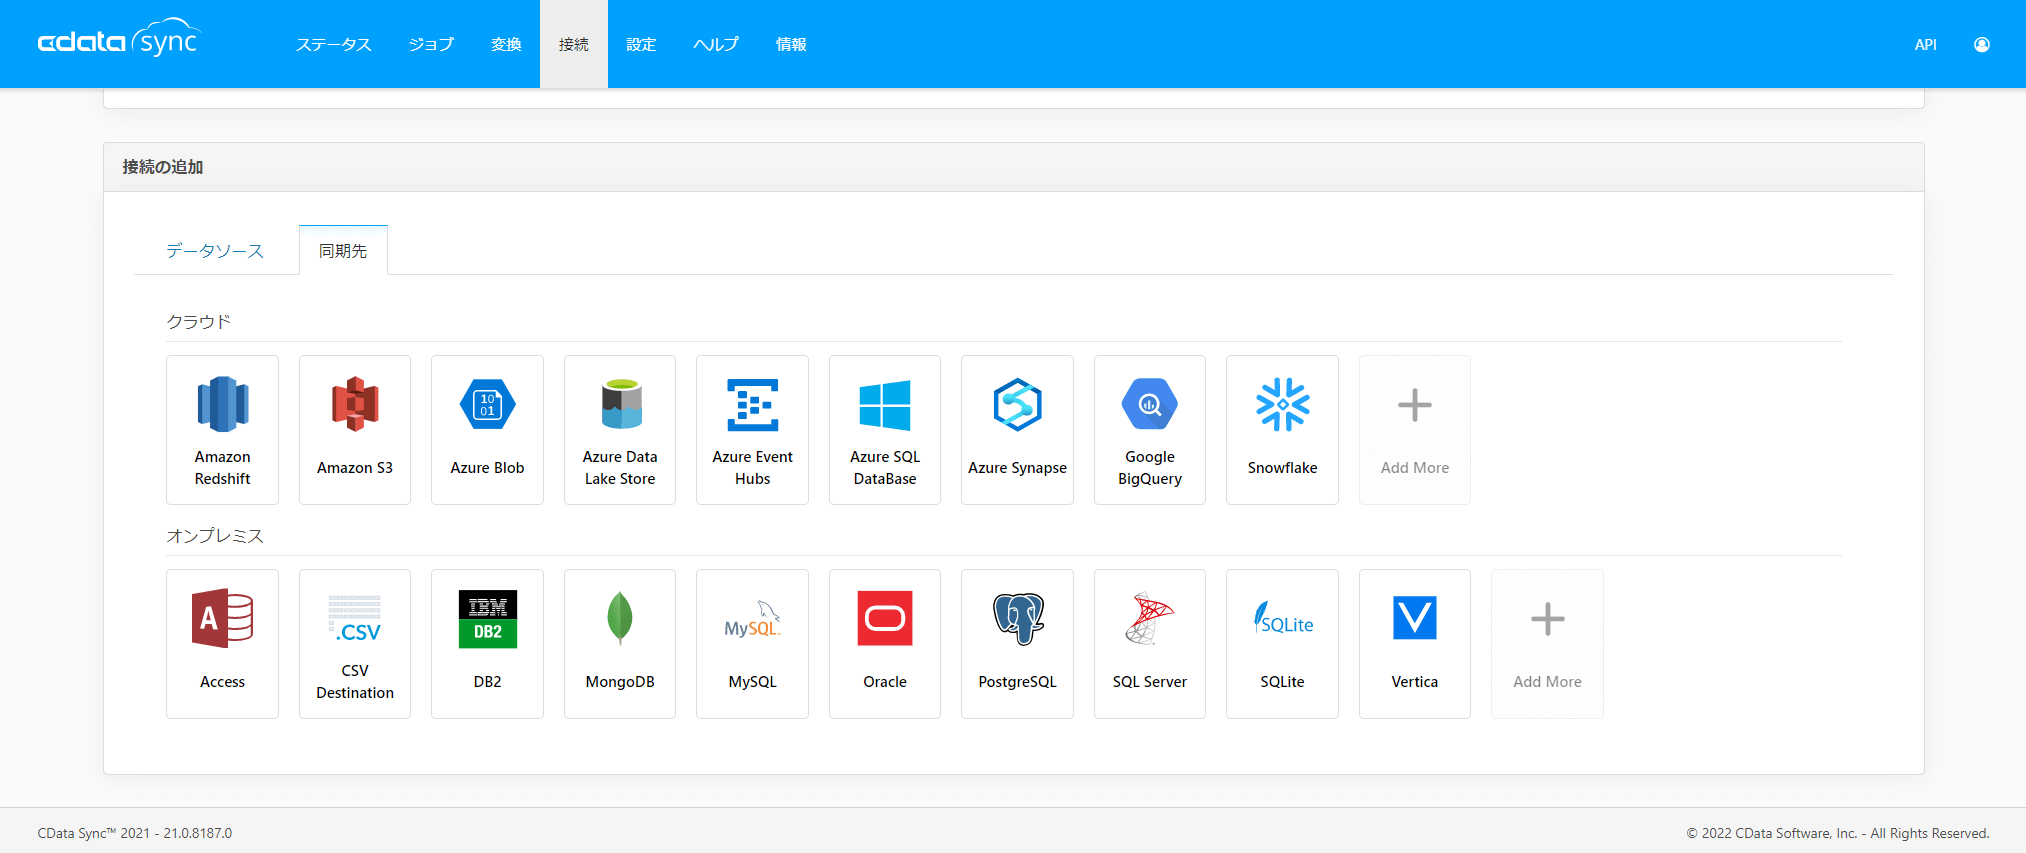The width and height of the screenshot is (2026, 853).
Task: Open the 情報 menu item
Action: pos(791,44)
